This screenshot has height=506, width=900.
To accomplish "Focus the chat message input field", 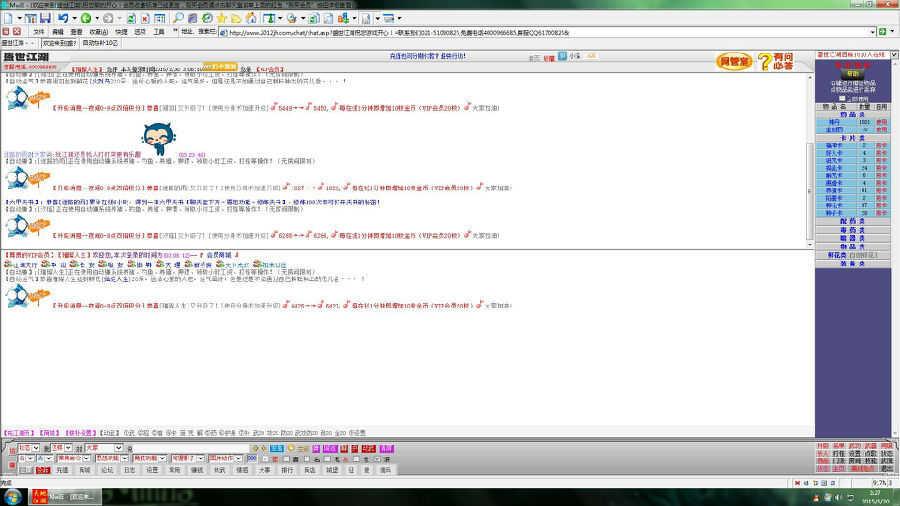I will [189, 448].
